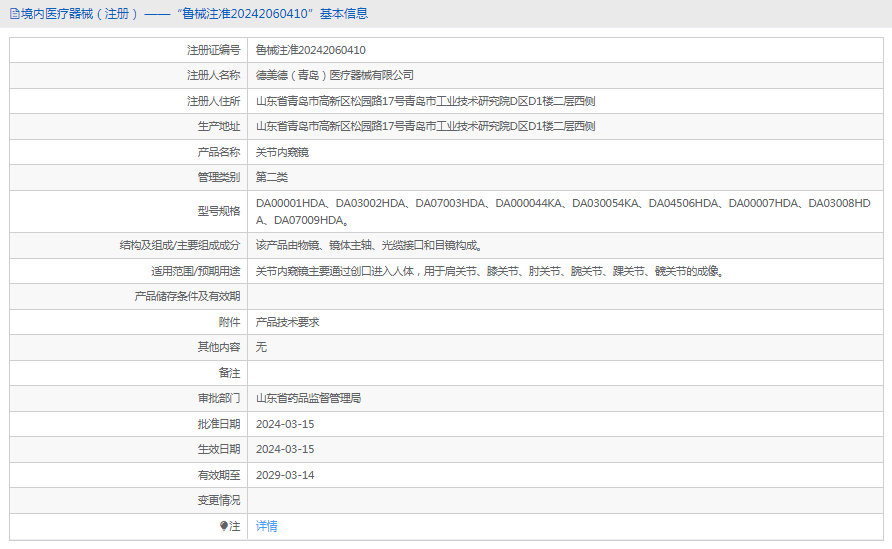Click the 其他内容 label

pyautogui.click(x=218, y=347)
